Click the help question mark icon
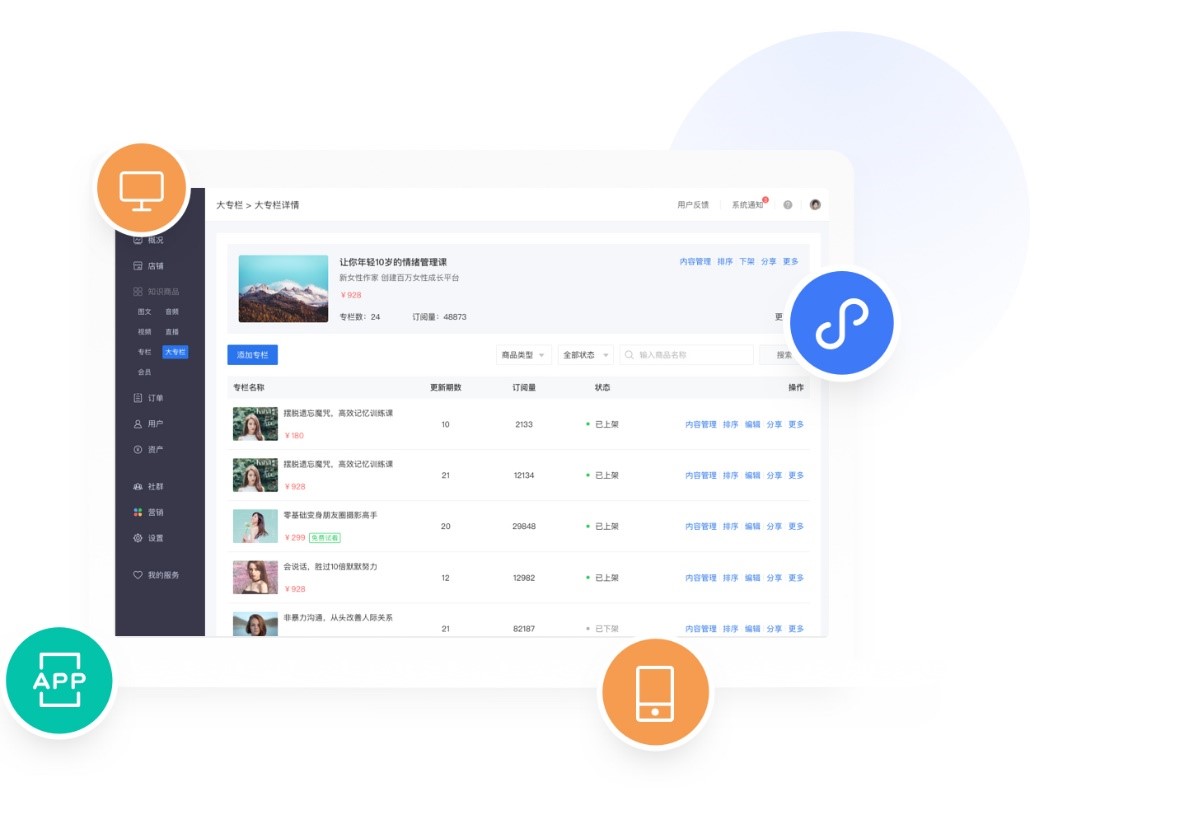This screenshot has width=1203, height=824. [x=788, y=205]
